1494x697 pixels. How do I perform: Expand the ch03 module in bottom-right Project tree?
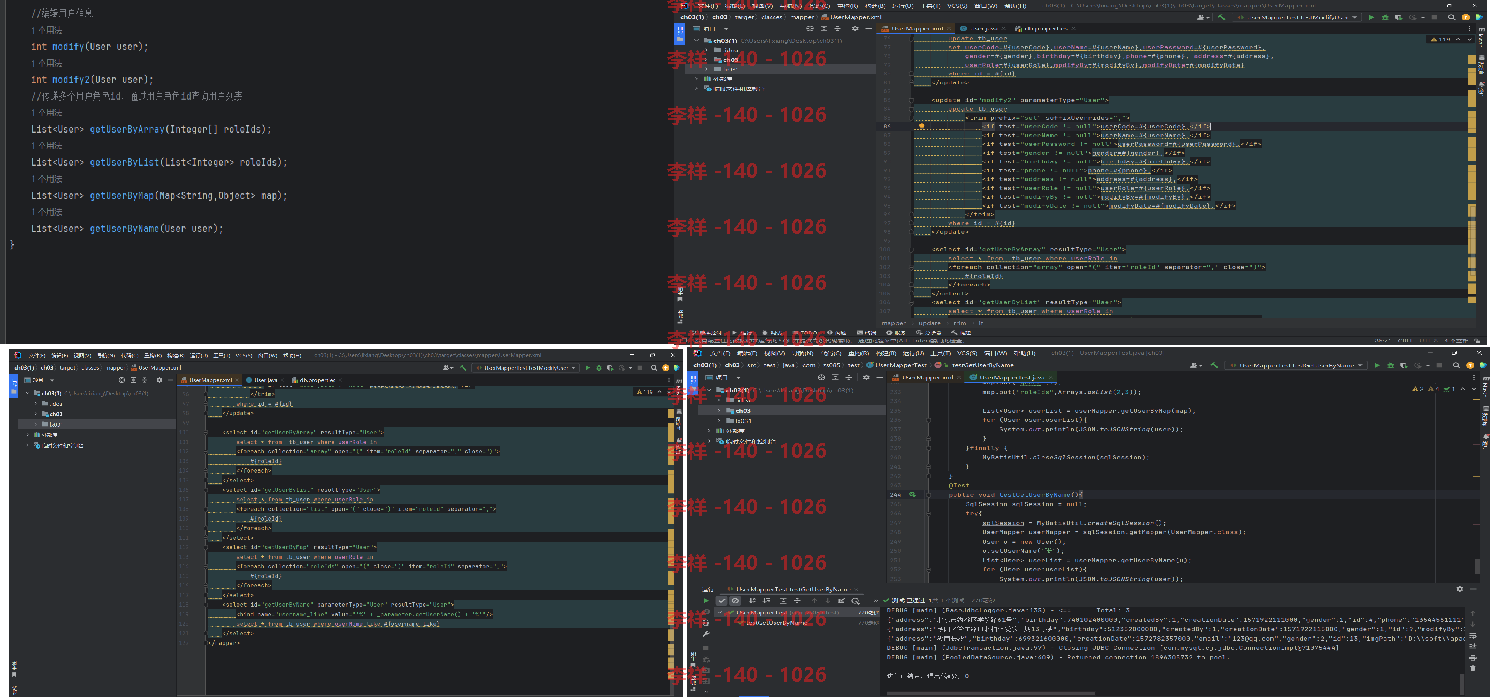coord(719,410)
